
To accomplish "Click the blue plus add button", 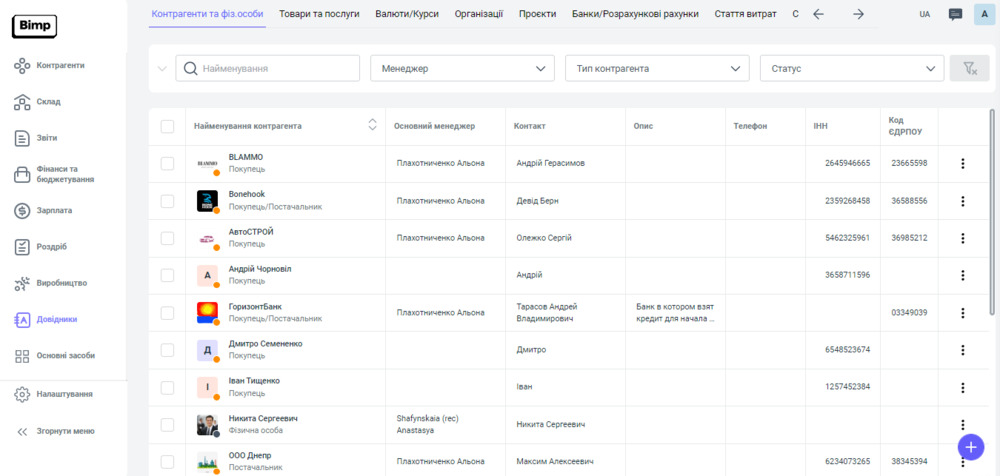I will tap(970, 446).
